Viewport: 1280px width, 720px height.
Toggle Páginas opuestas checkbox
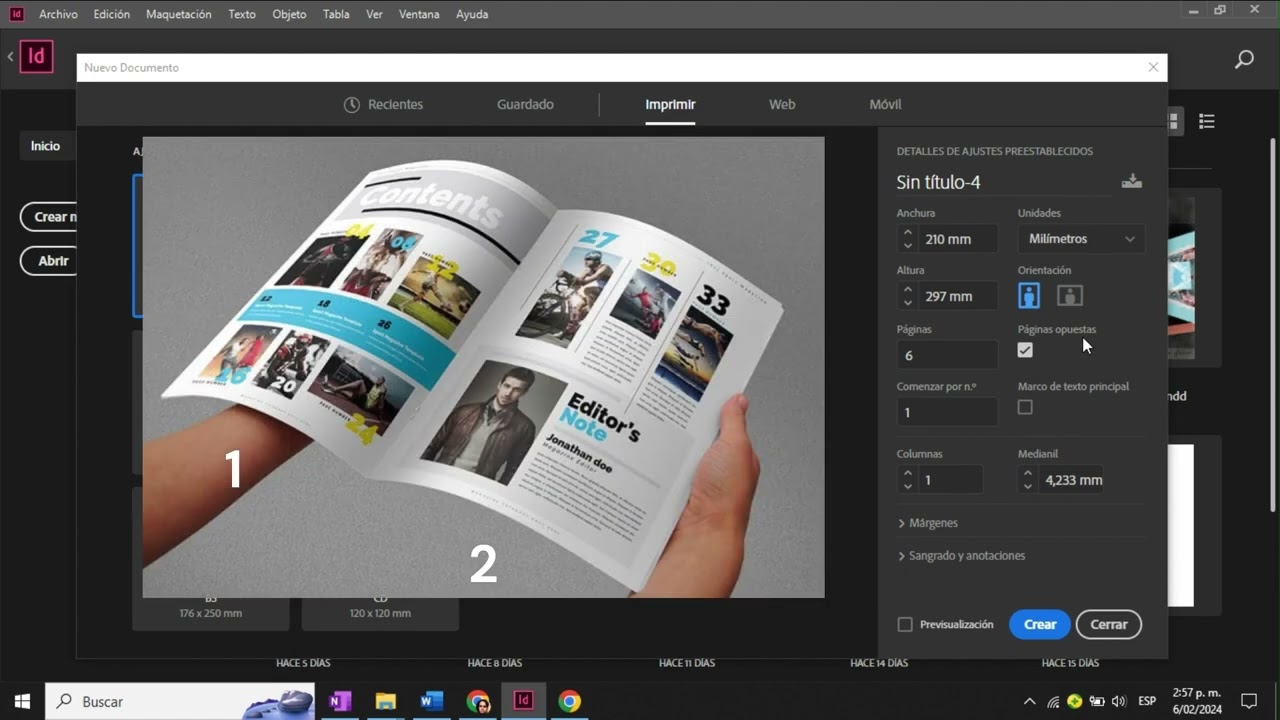click(1025, 350)
